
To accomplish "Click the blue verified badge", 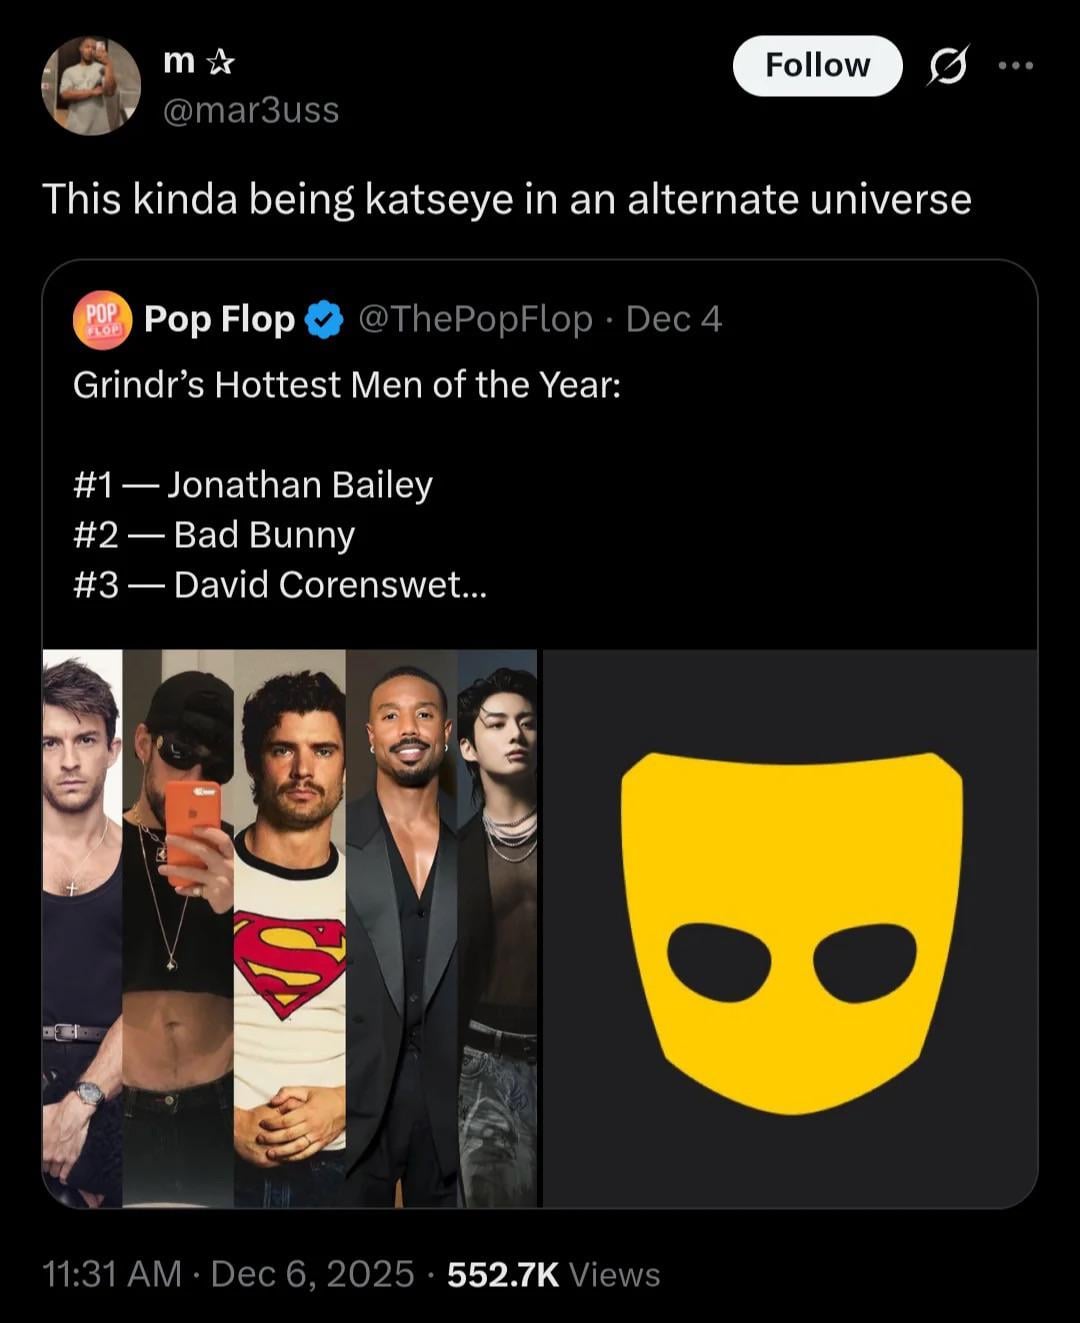I will pyautogui.click(x=323, y=320).
